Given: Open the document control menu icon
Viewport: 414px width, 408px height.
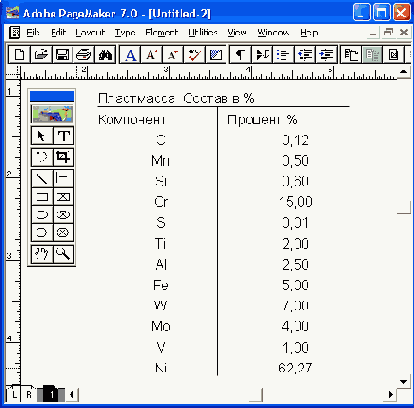Looking at the screenshot, I should click(x=14, y=32).
